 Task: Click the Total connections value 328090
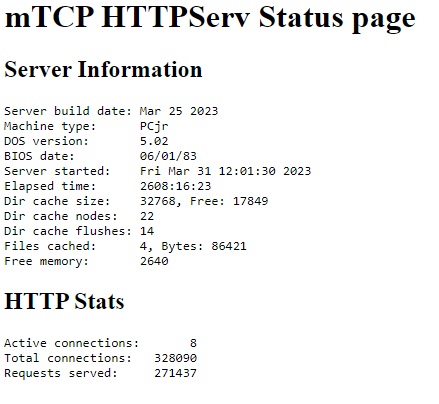[175, 358]
